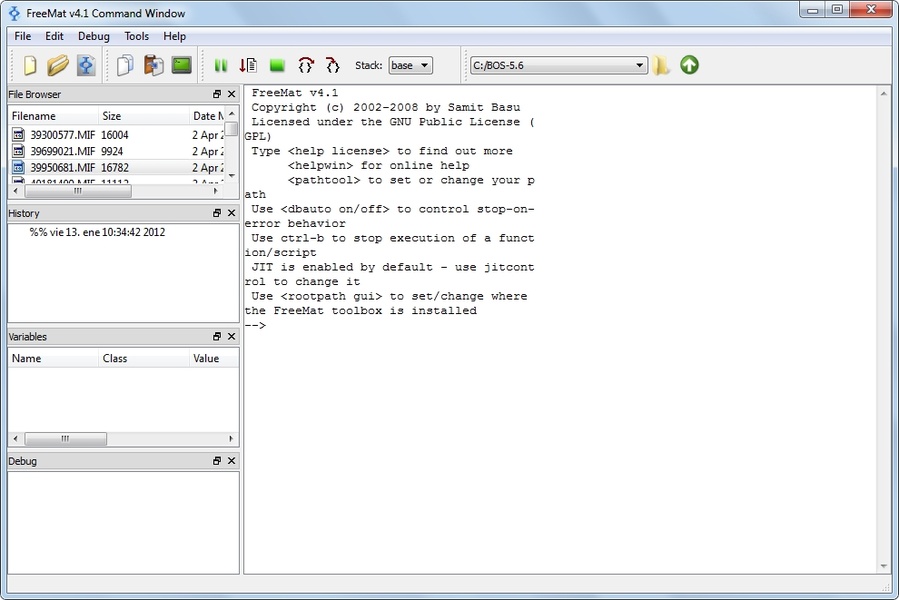Click the empty Debug panel area
The height and width of the screenshot is (600, 899).
click(x=123, y=523)
